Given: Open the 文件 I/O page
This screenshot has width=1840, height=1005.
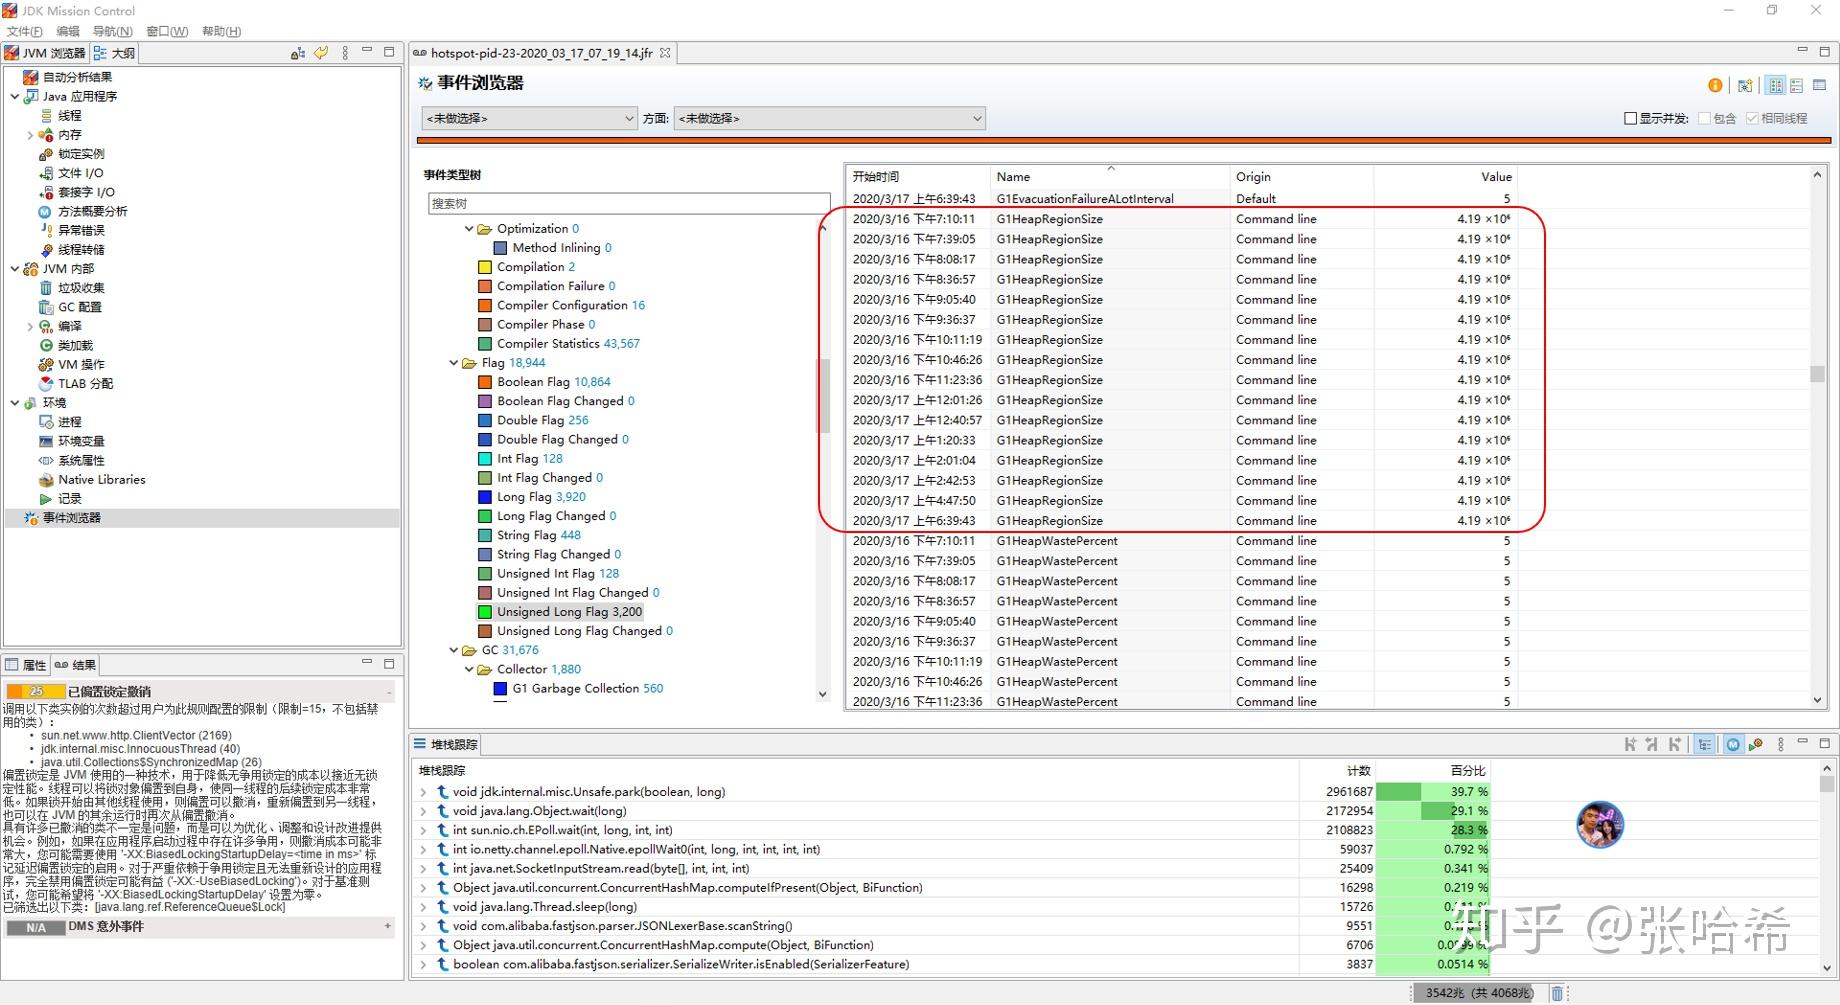Looking at the screenshot, I should (80, 173).
